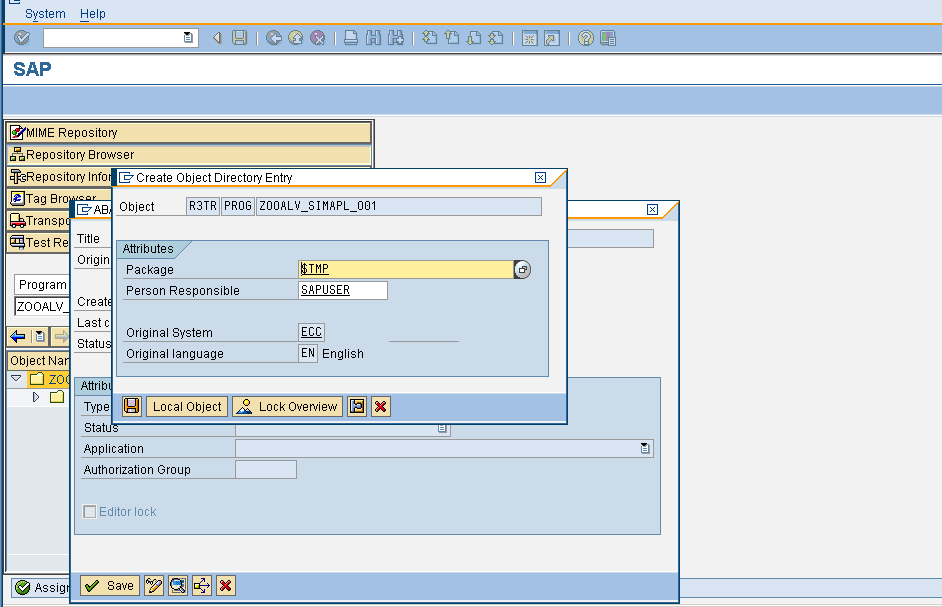Open the Transport Organizer
This screenshot has width=942, height=607.
[45, 220]
